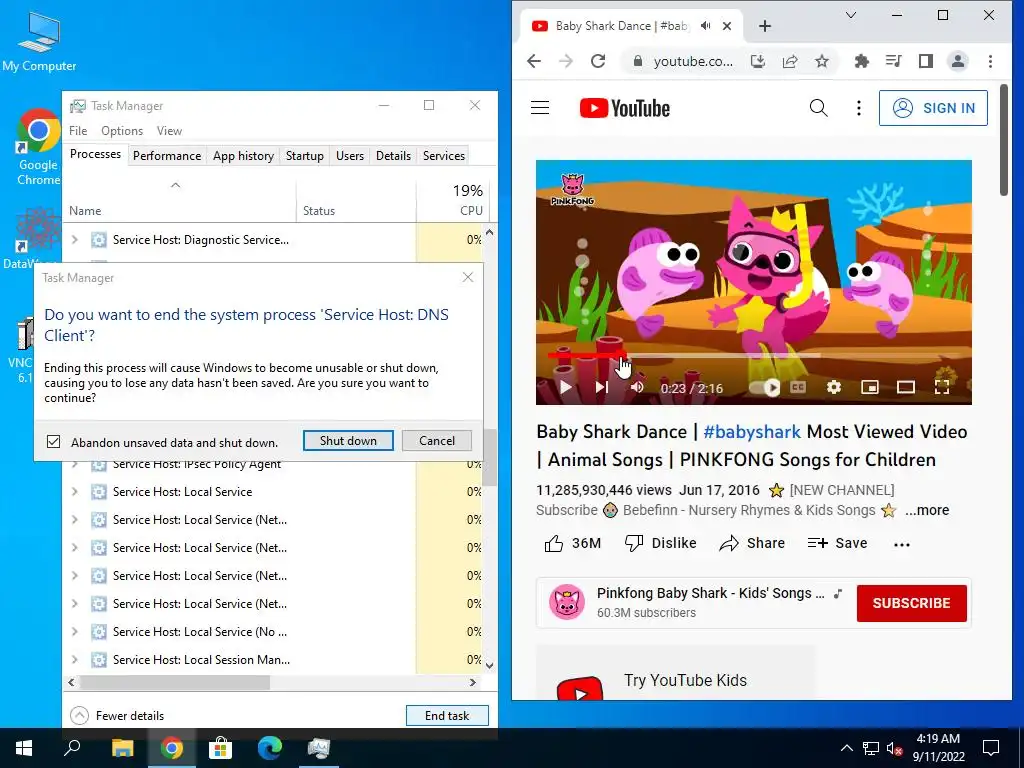This screenshot has height=768, width=1024.
Task: Reload the YouTube page
Action: click(x=598, y=61)
